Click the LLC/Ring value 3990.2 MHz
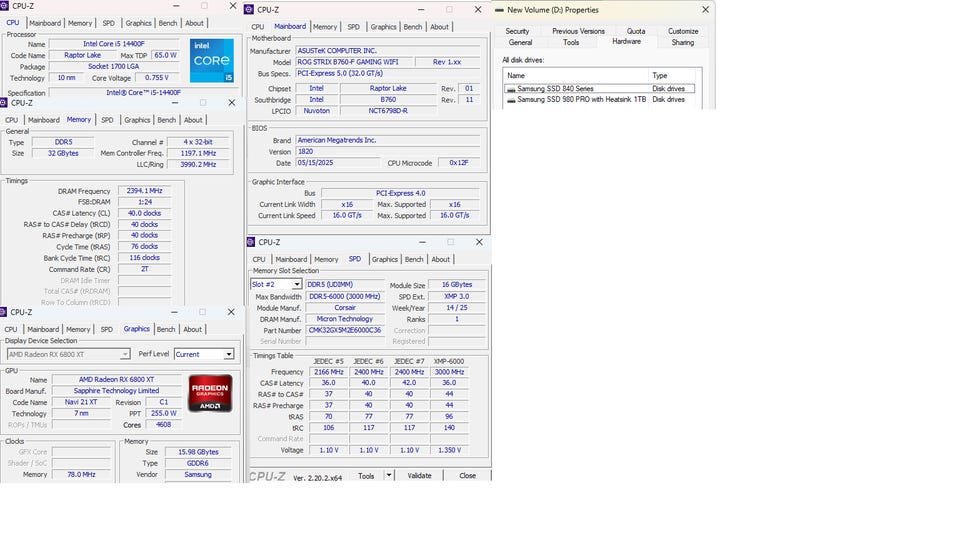This screenshot has height=540, width=960. (198, 164)
